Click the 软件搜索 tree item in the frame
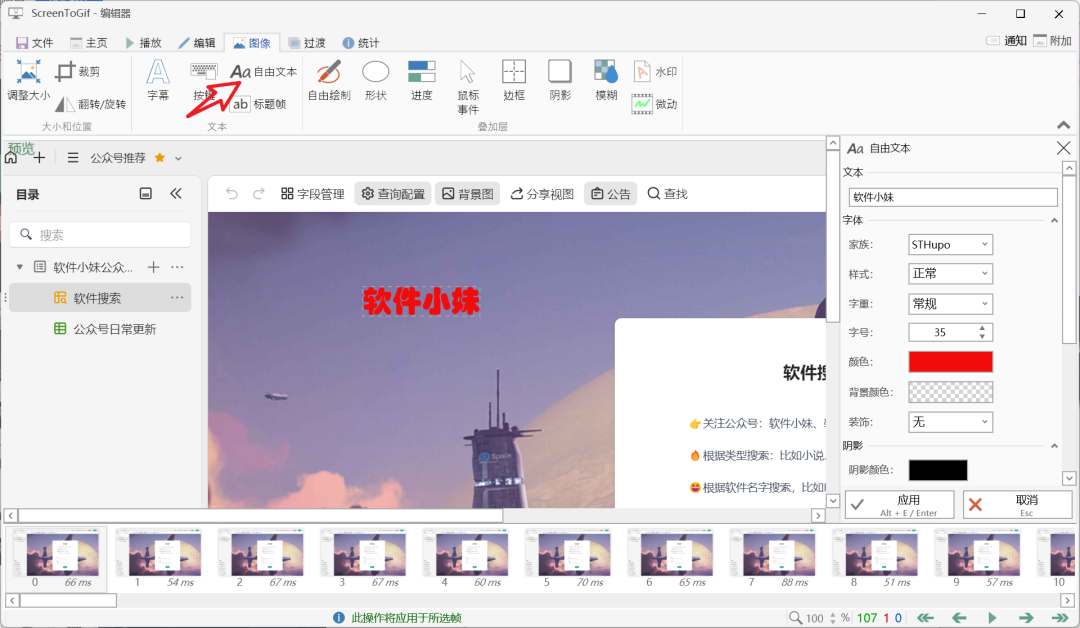This screenshot has width=1080, height=628. [x=100, y=298]
